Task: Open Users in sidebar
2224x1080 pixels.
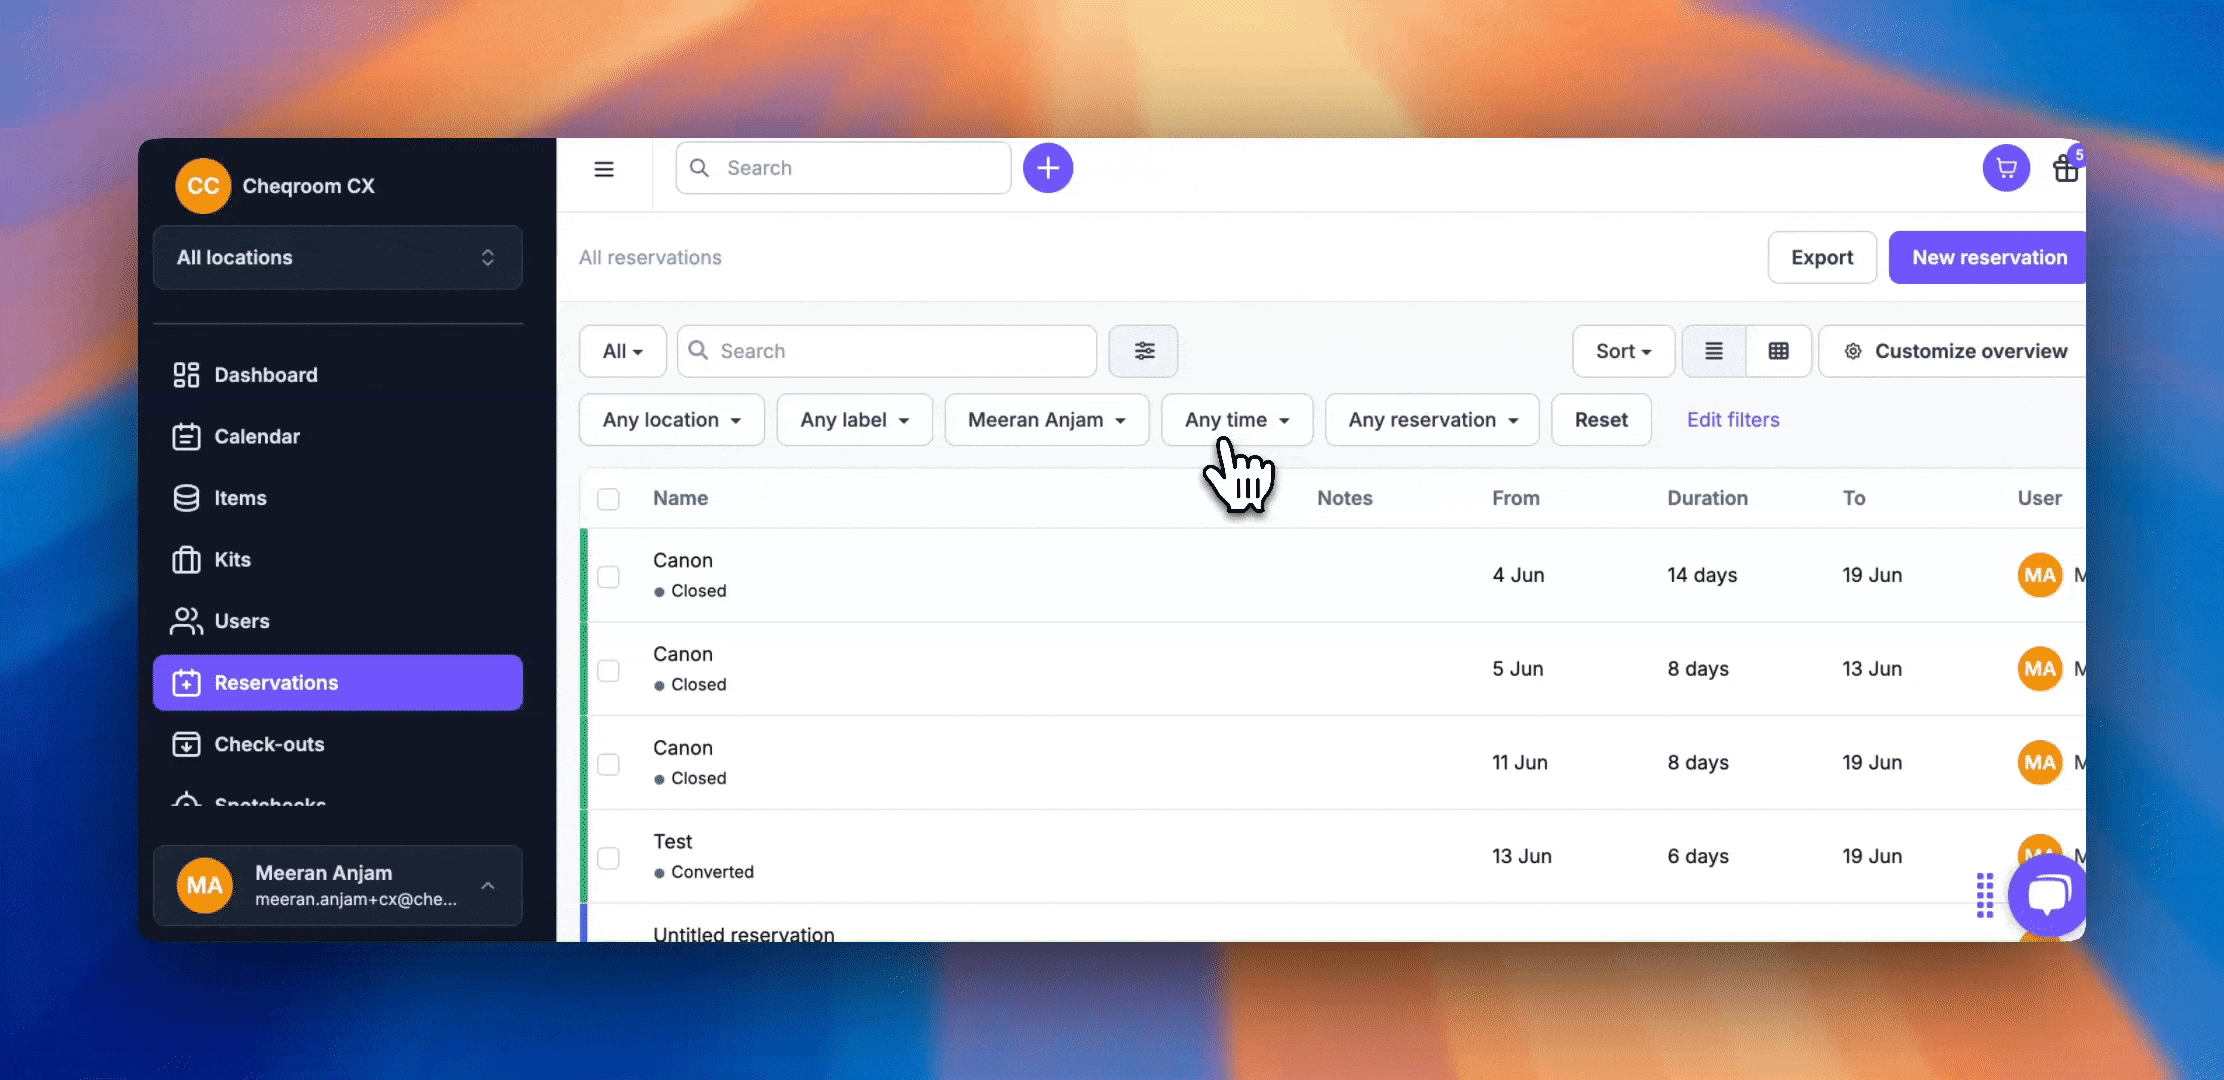Action: [338, 621]
